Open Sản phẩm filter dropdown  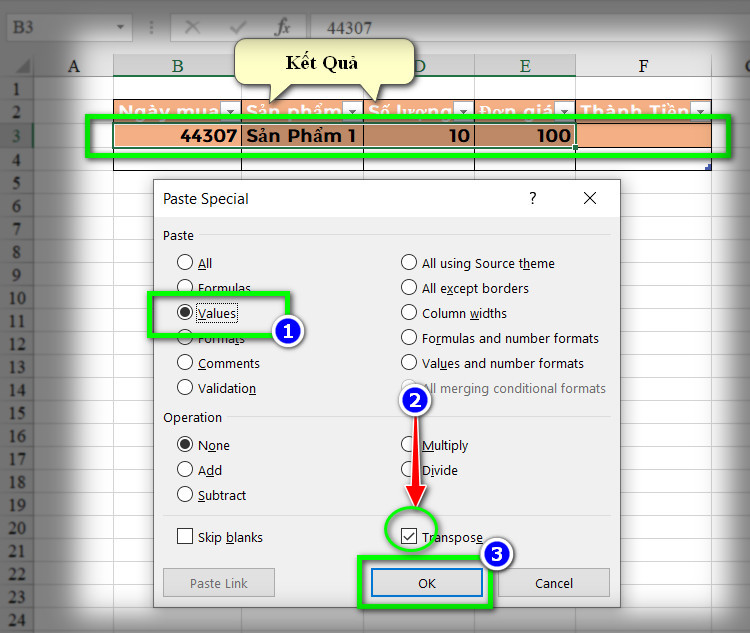tap(353, 111)
